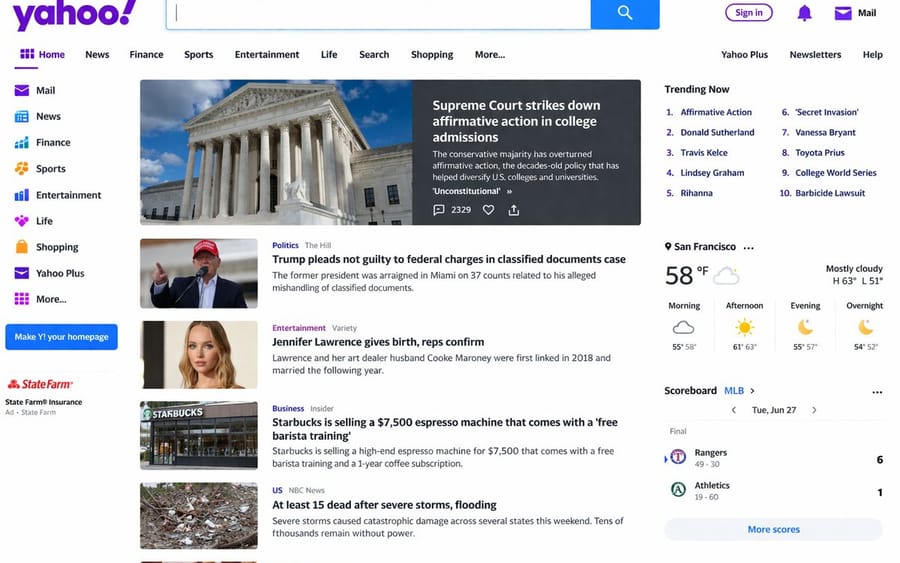Image resolution: width=900 pixels, height=563 pixels.
Task: Open Mail icon in left sidebar
Action: point(21,90)
